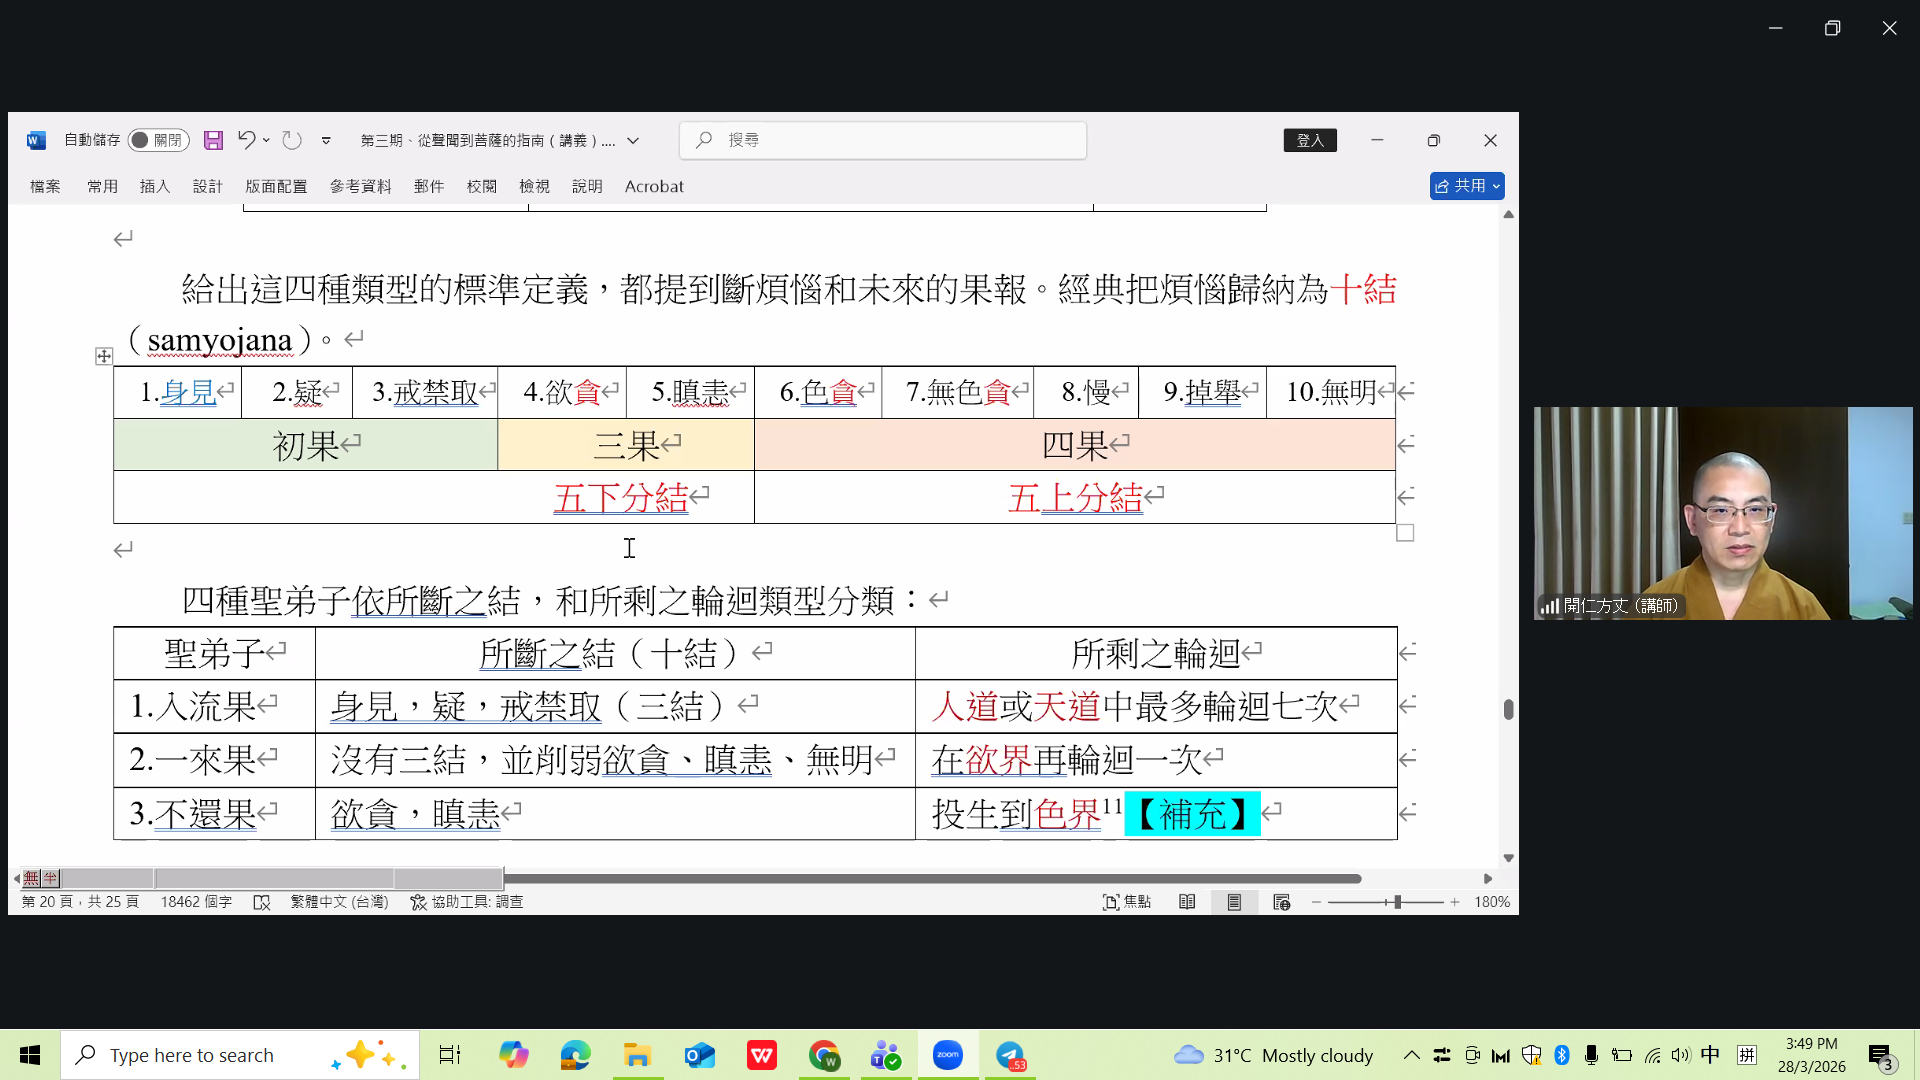Open Zoom app from the taskbar

[947, 1055]
